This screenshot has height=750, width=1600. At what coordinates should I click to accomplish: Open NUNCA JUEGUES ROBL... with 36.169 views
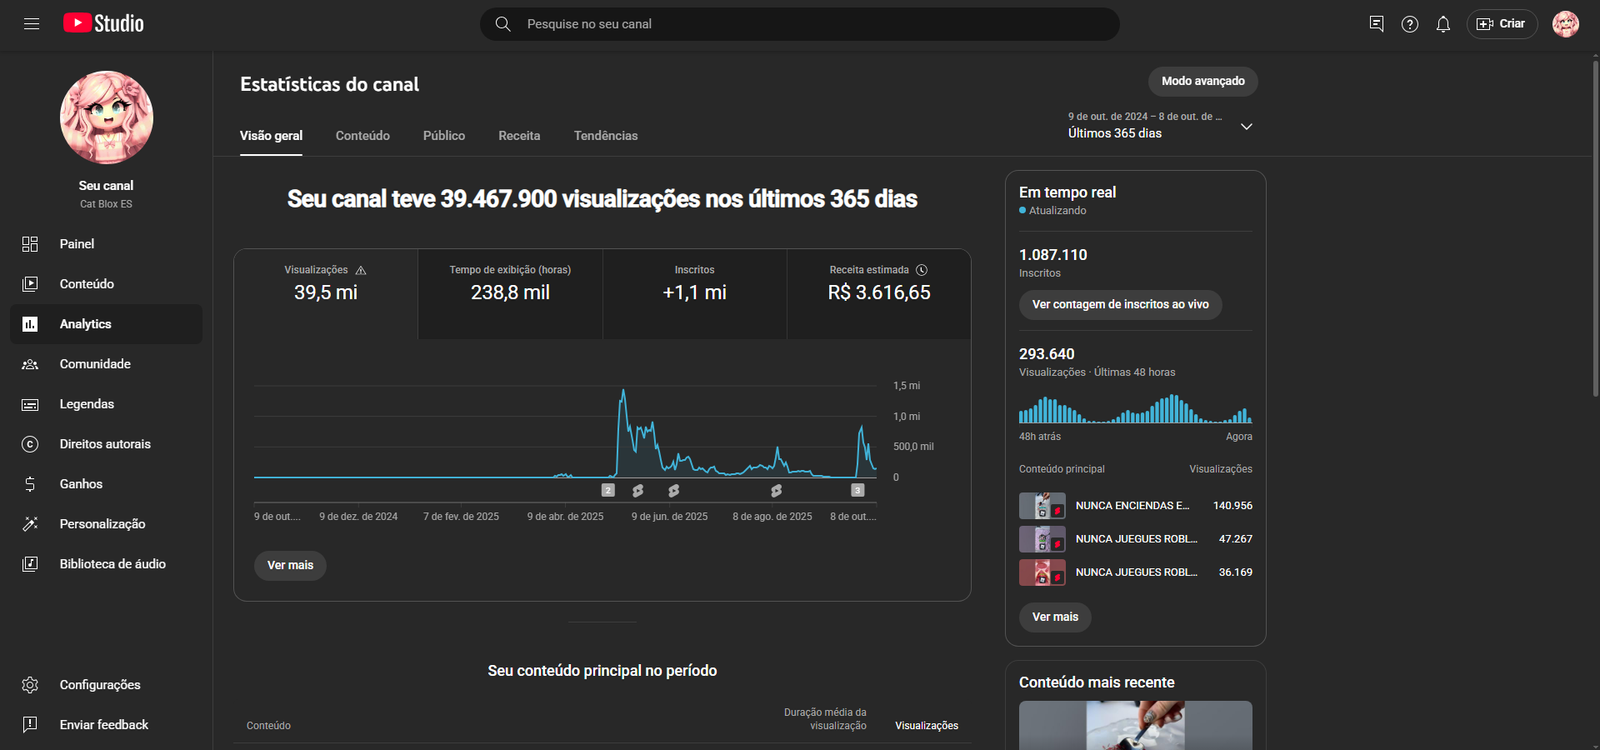(1136, 573)
